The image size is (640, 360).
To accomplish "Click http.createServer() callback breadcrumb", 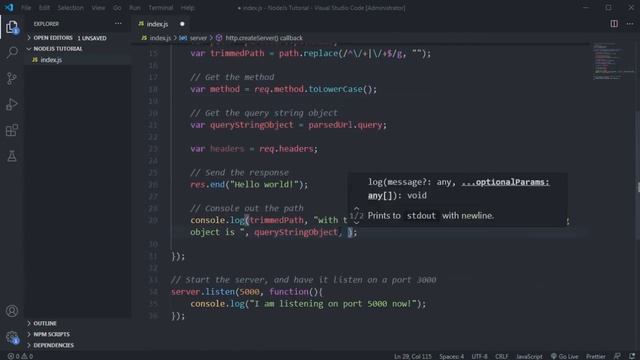I will coord(260,38).
